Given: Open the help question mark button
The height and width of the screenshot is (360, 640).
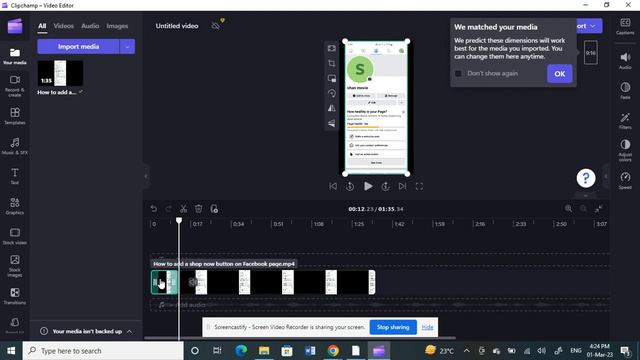Looking at the screenshot, I should point(586,178).
